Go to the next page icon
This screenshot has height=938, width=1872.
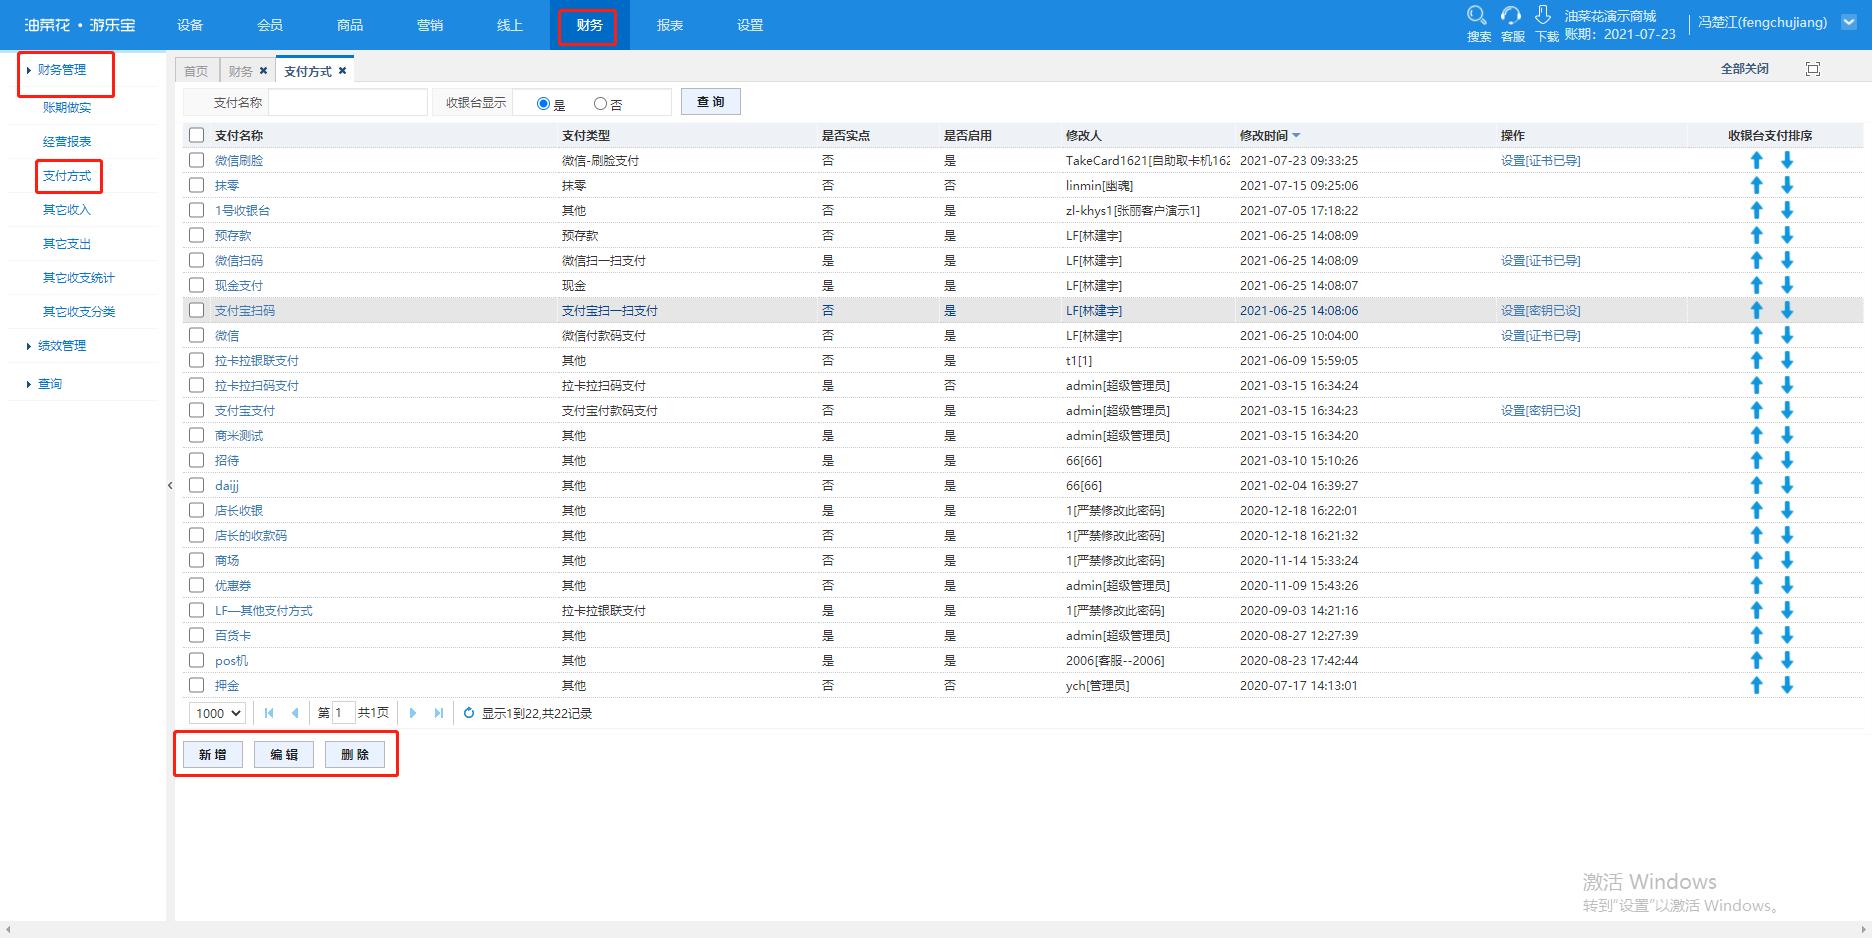point(412,713)
